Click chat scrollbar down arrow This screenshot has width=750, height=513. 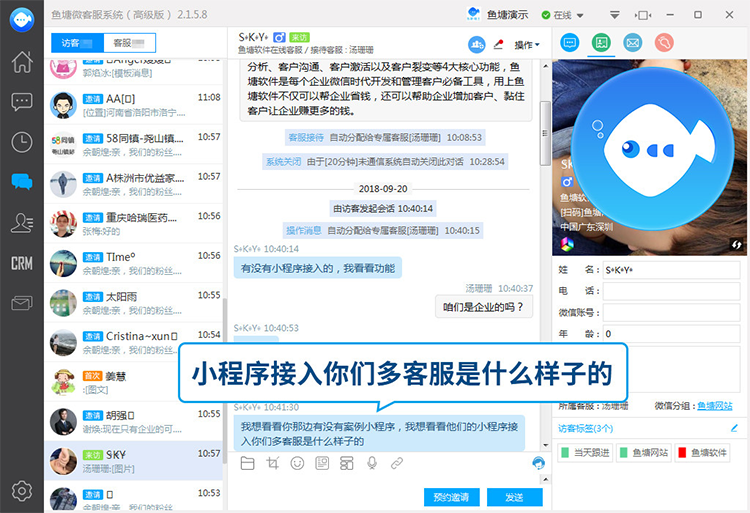pyautogui.click(x=545, y=445)
